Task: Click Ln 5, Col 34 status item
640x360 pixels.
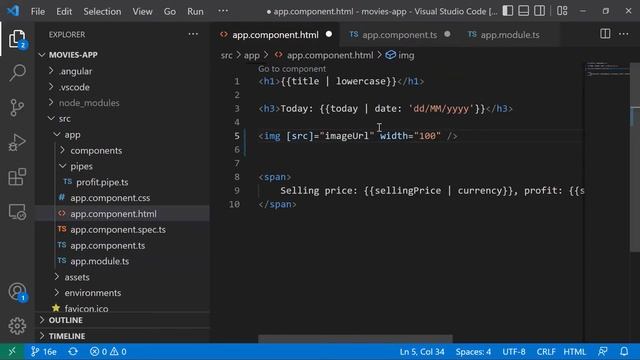Action: coord(422,351)
